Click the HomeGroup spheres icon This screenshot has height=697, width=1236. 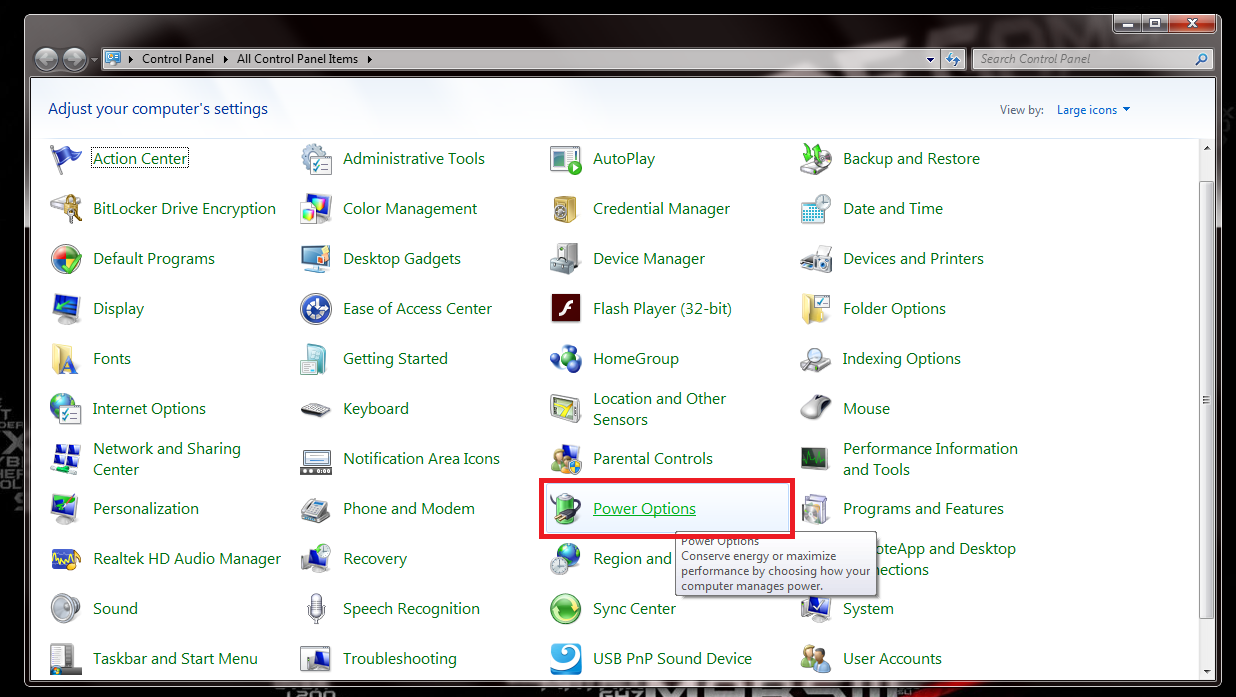tap(566, 359)
